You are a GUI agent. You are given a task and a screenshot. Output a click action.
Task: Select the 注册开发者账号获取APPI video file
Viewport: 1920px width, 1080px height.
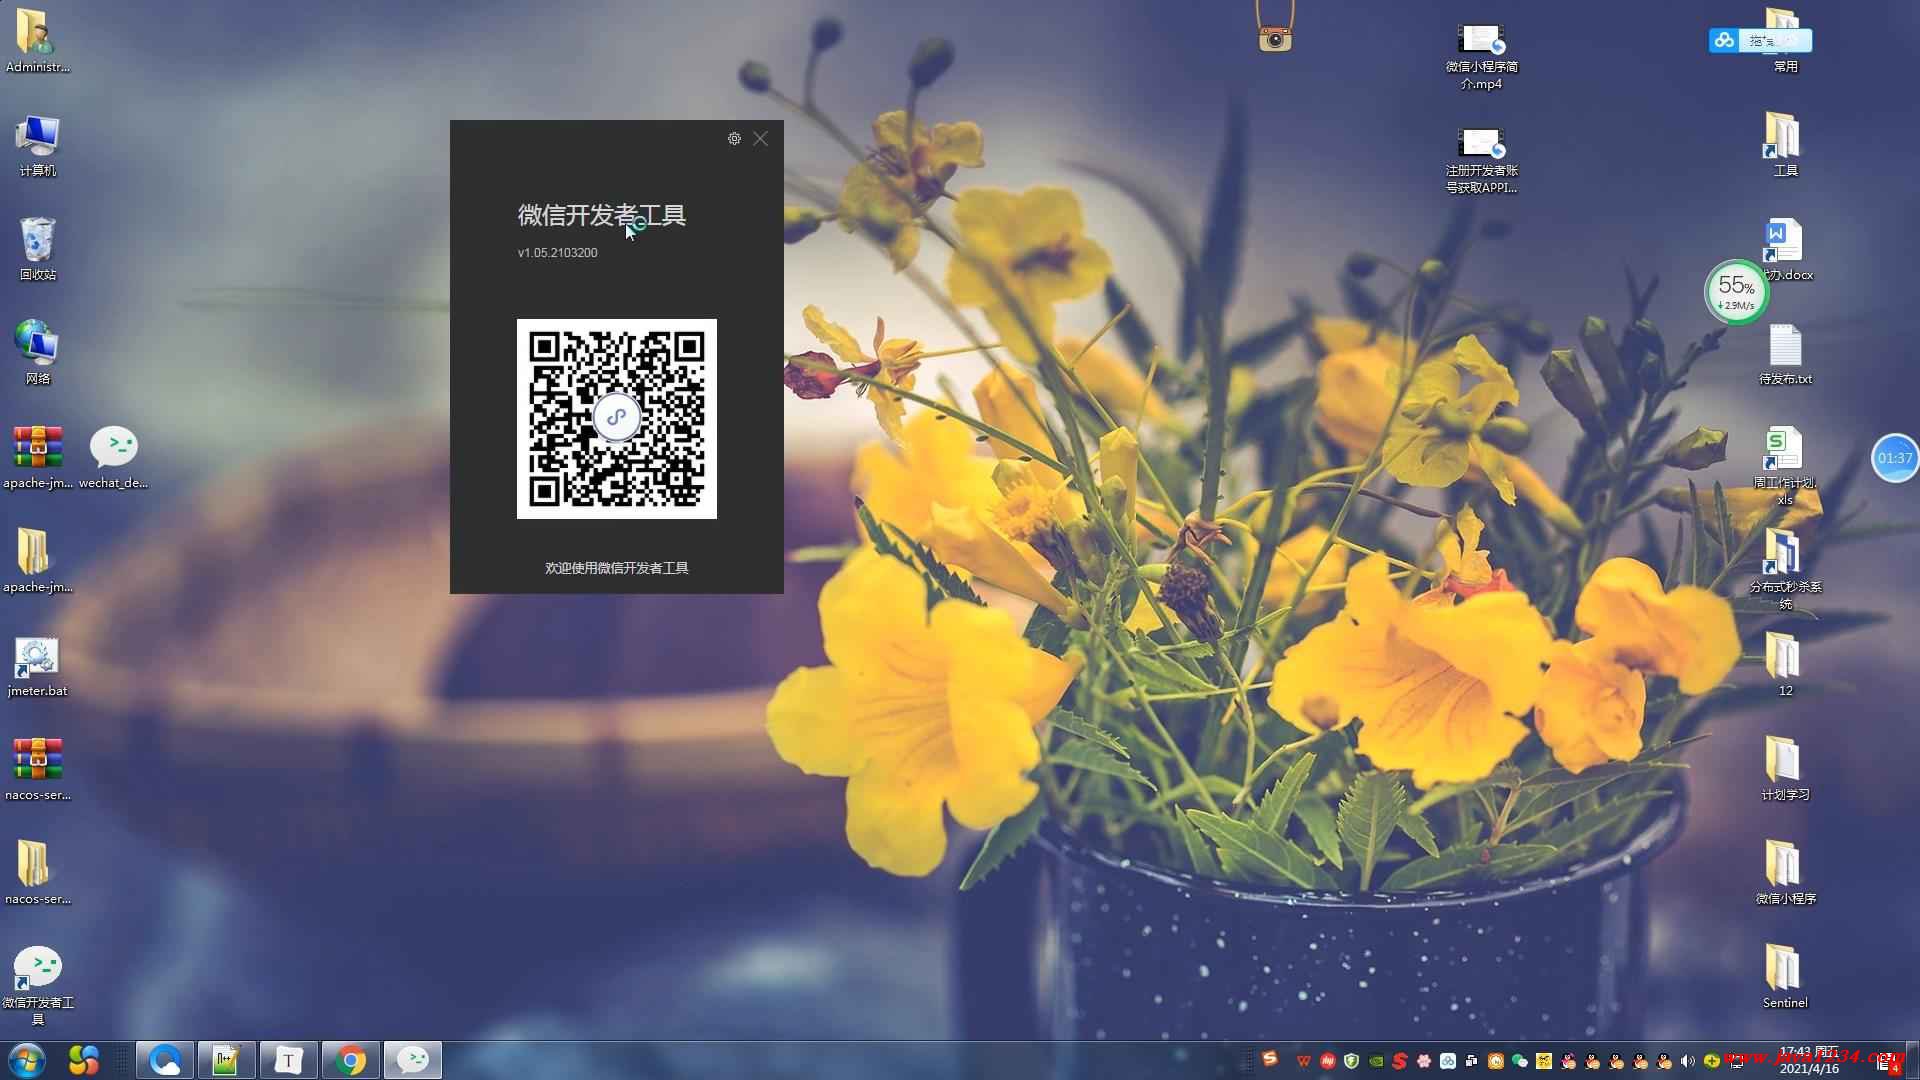point(1481,161)
